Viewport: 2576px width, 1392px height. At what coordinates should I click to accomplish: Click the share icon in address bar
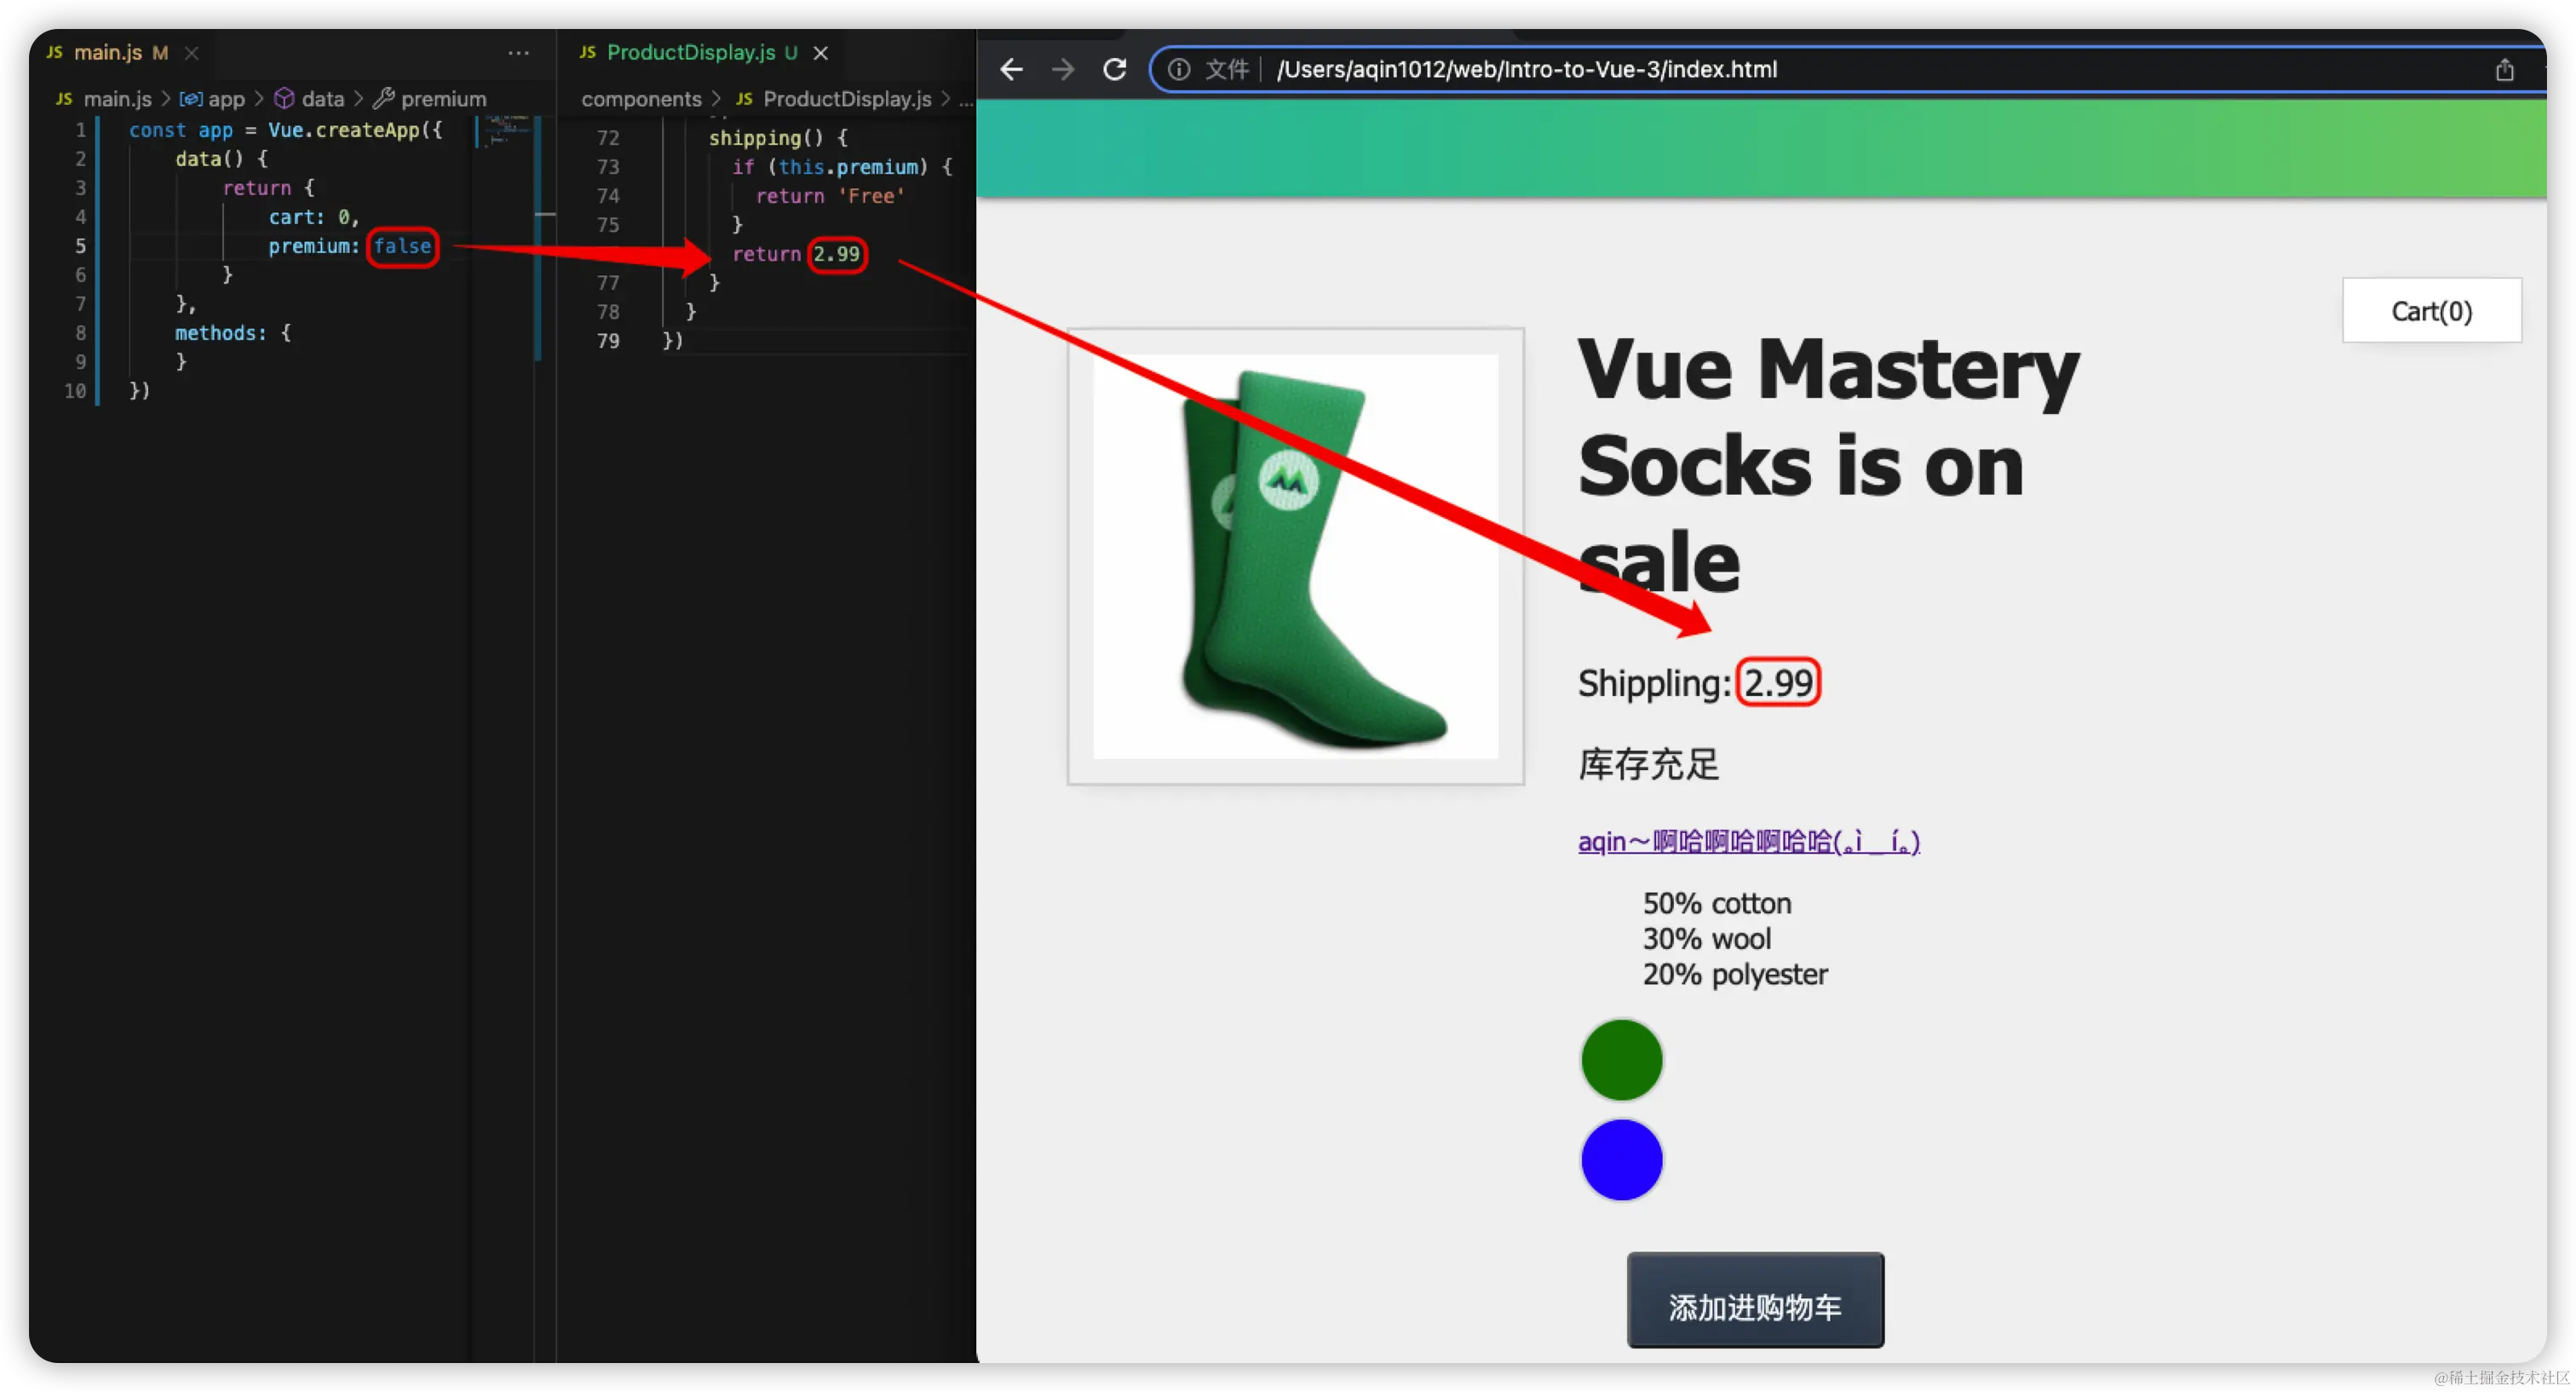tap(2504, 70)
